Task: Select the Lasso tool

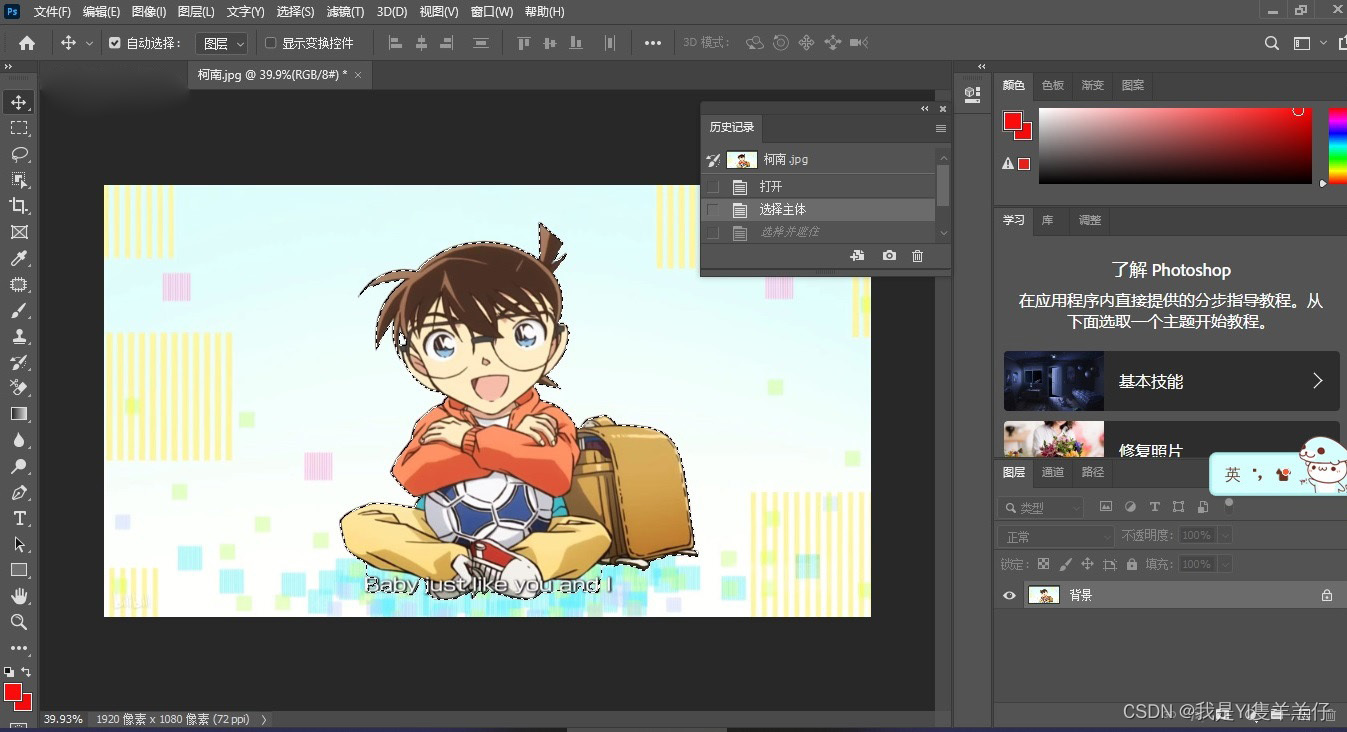Action: point(19,154)
